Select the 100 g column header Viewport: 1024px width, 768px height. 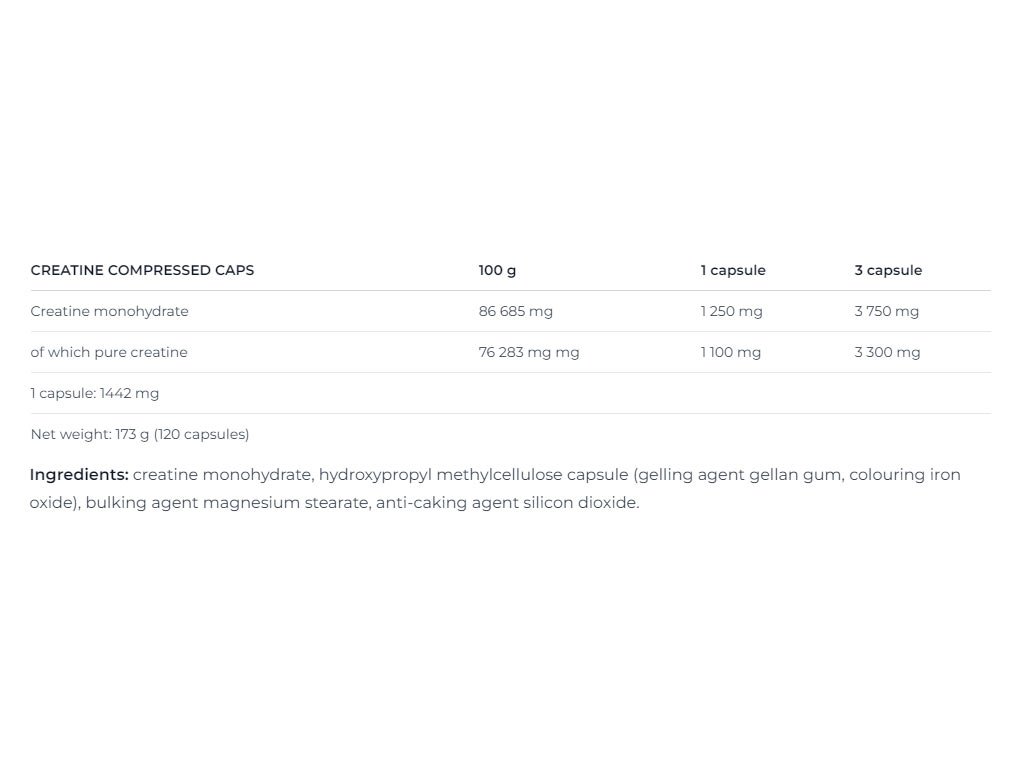point(497,270)
